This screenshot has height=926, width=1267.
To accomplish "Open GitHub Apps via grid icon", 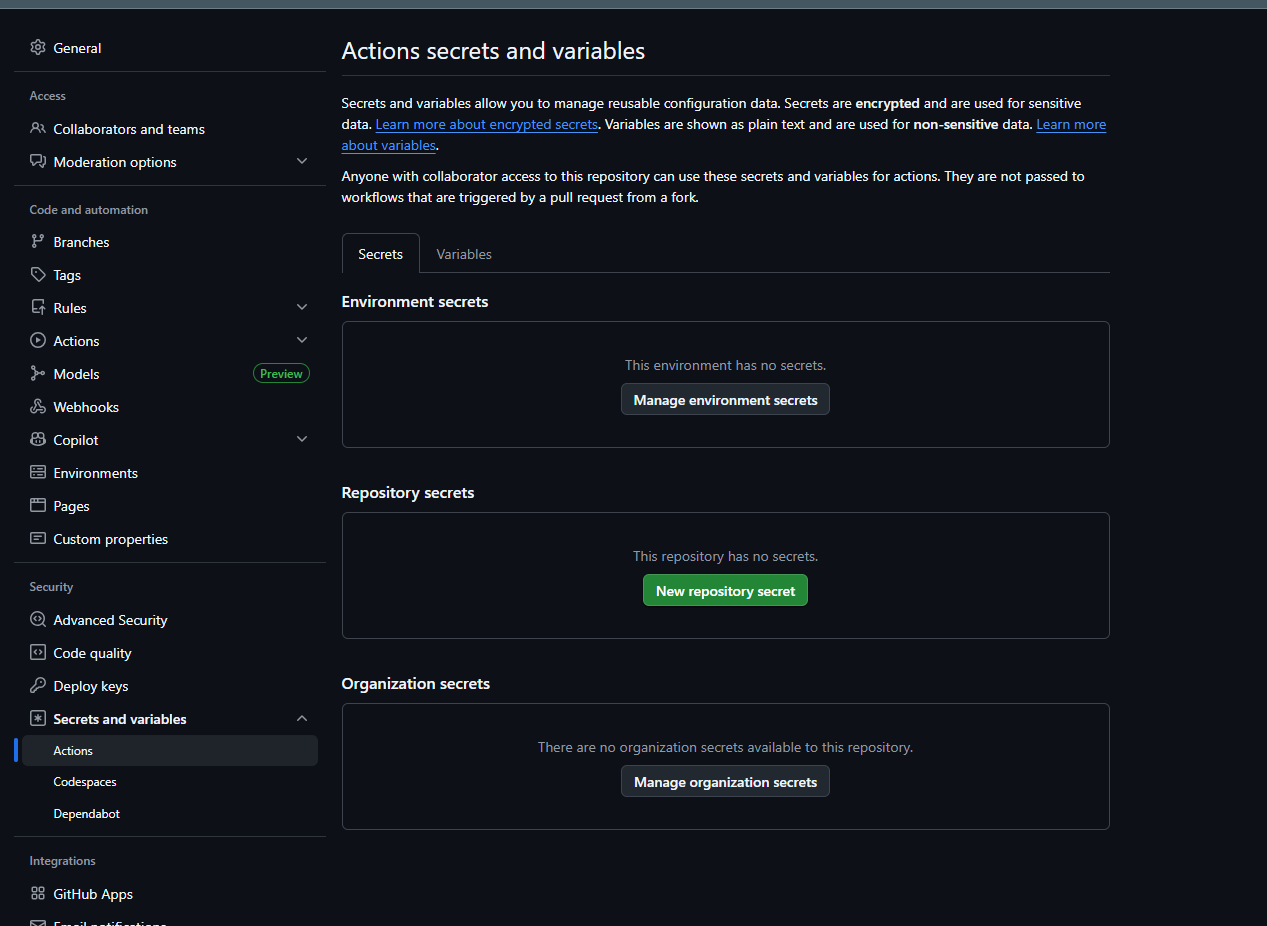I will coord(38,894).
